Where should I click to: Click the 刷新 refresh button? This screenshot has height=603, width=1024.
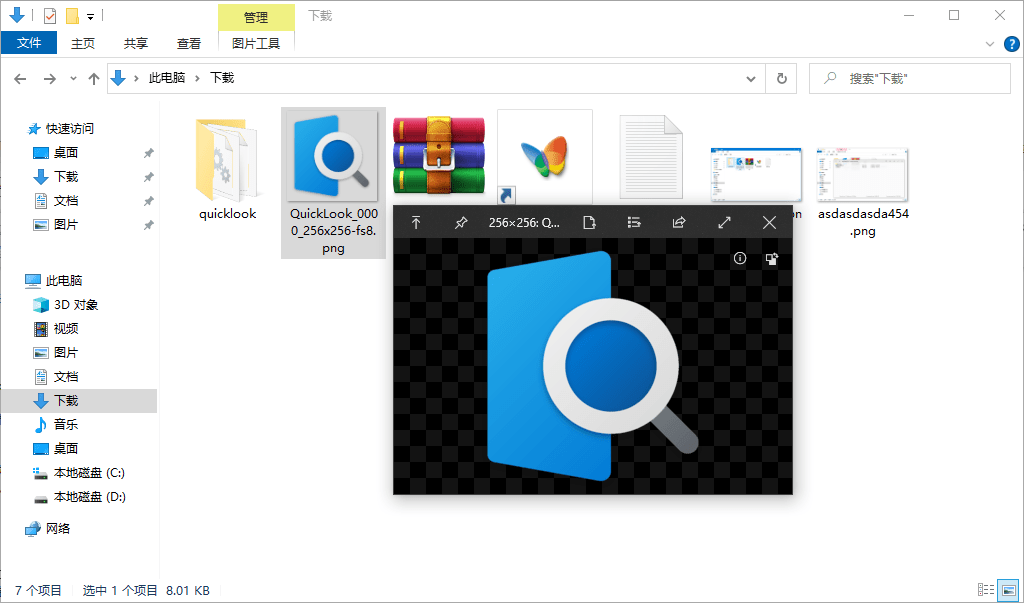[x=781, y=78]
